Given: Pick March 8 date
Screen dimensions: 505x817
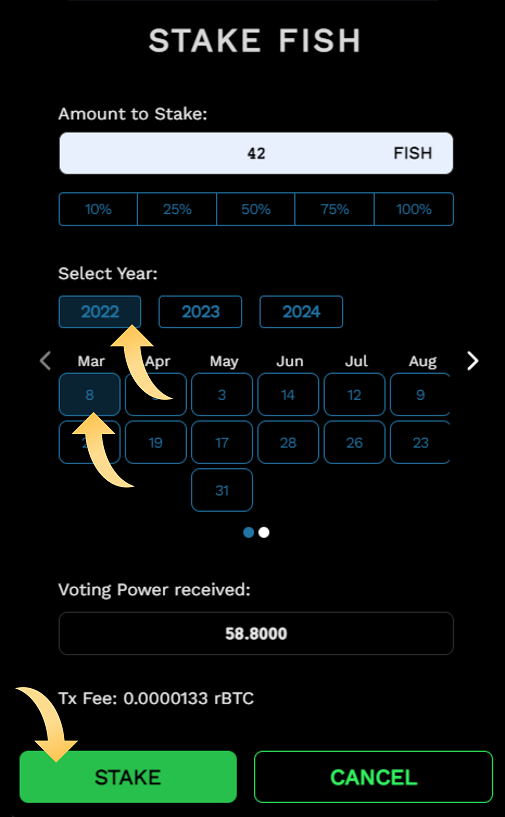Looking at the screenshot, I should [x=90, y=394].
